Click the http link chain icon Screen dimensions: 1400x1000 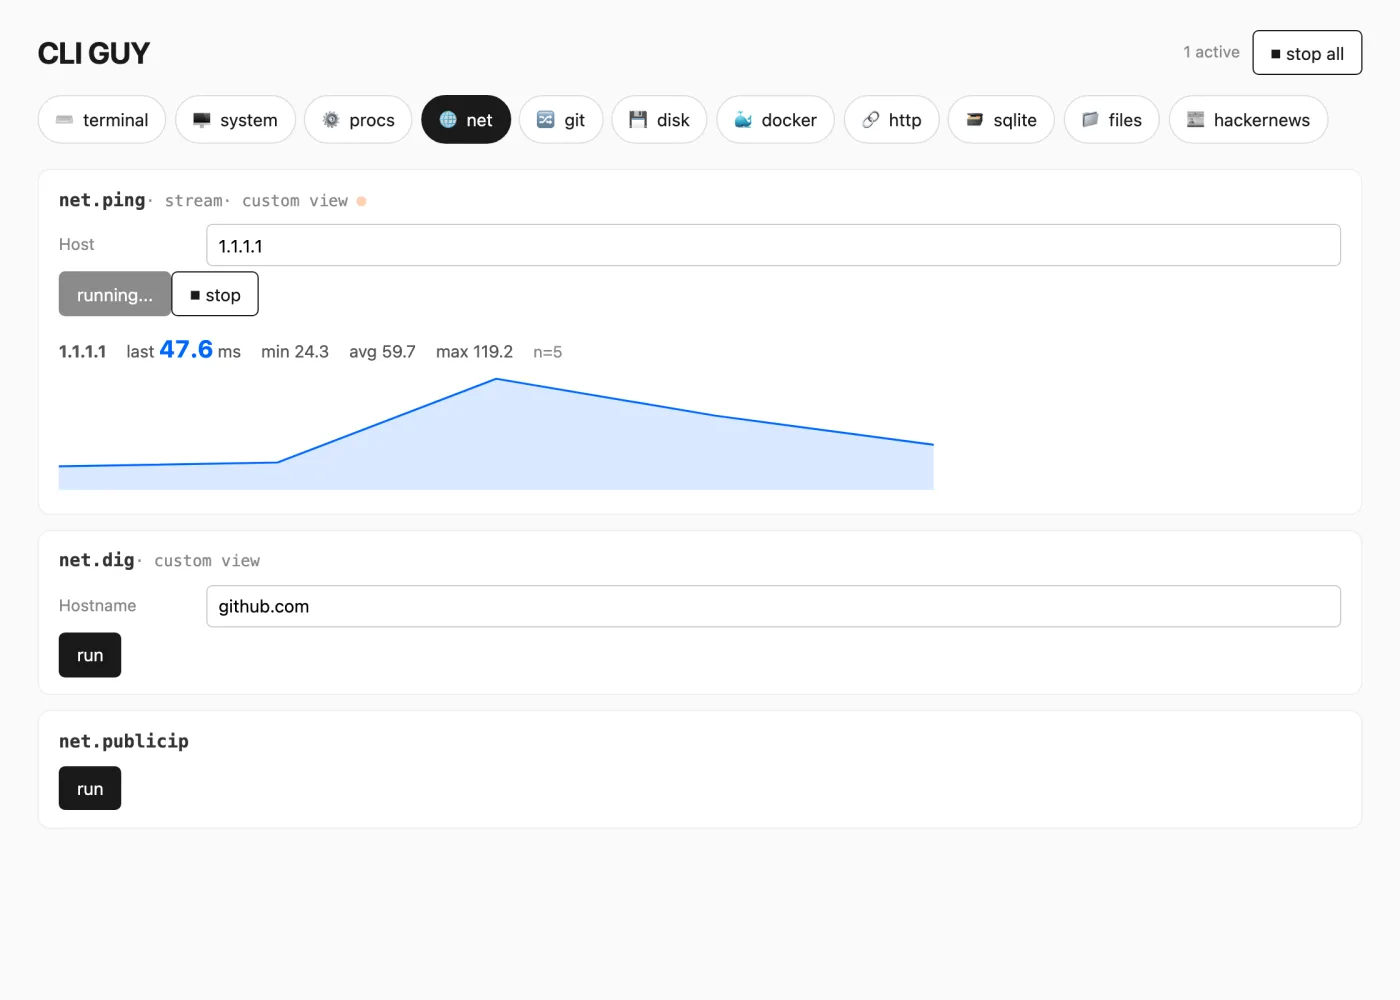pyautogui.click(x=871, y=120)
